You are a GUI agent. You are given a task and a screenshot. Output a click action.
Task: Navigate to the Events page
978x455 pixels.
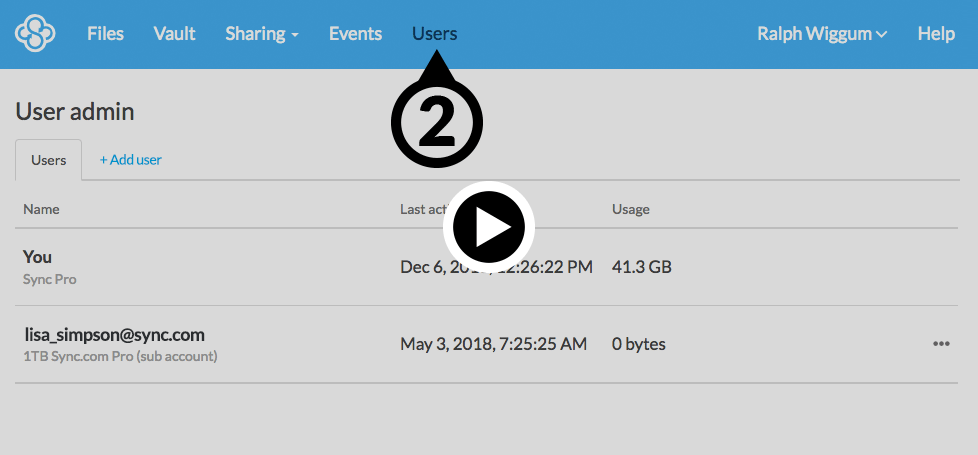coord(355,34)
